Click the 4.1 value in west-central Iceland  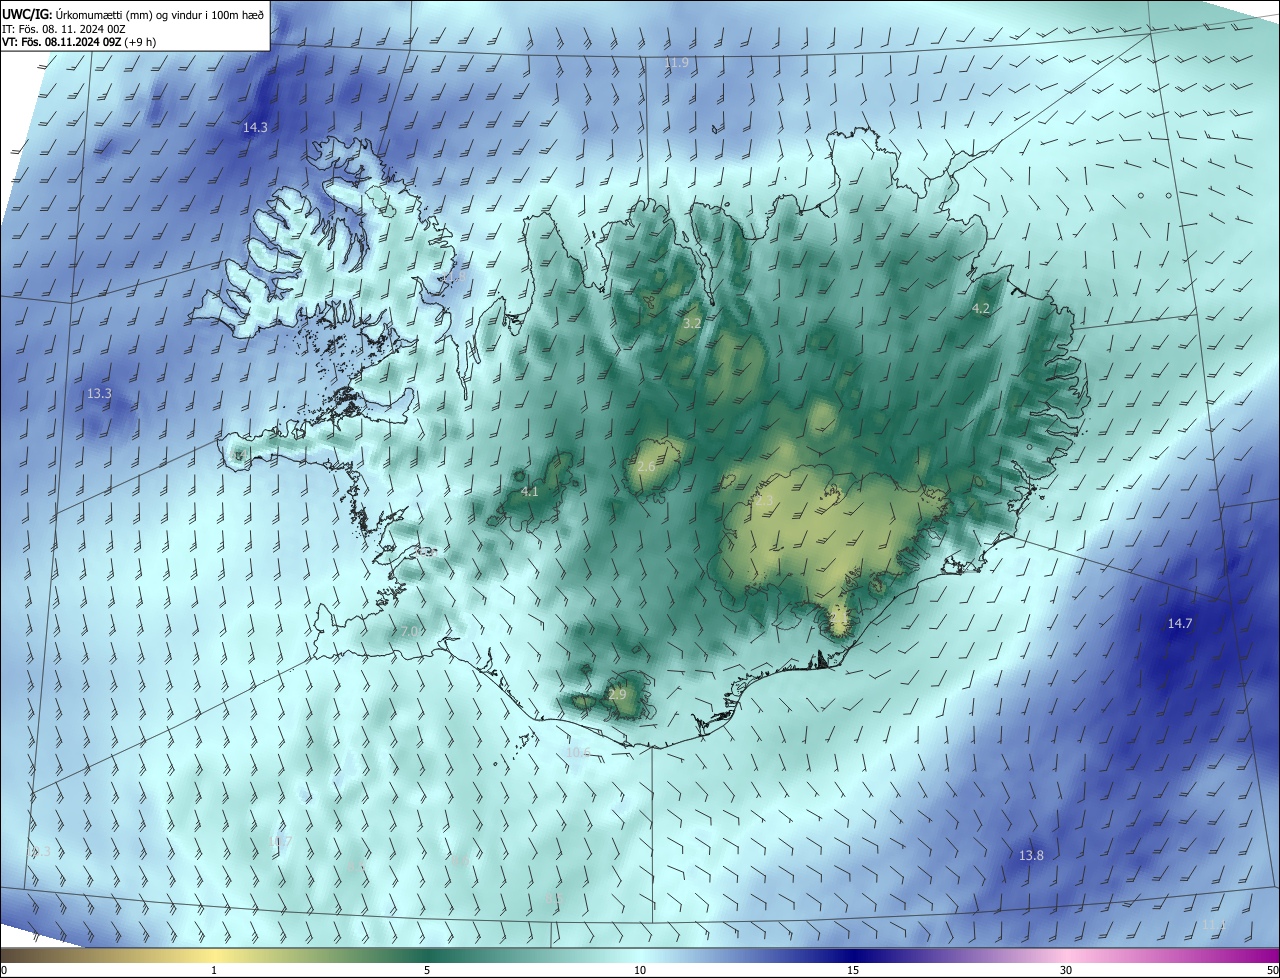530,491
